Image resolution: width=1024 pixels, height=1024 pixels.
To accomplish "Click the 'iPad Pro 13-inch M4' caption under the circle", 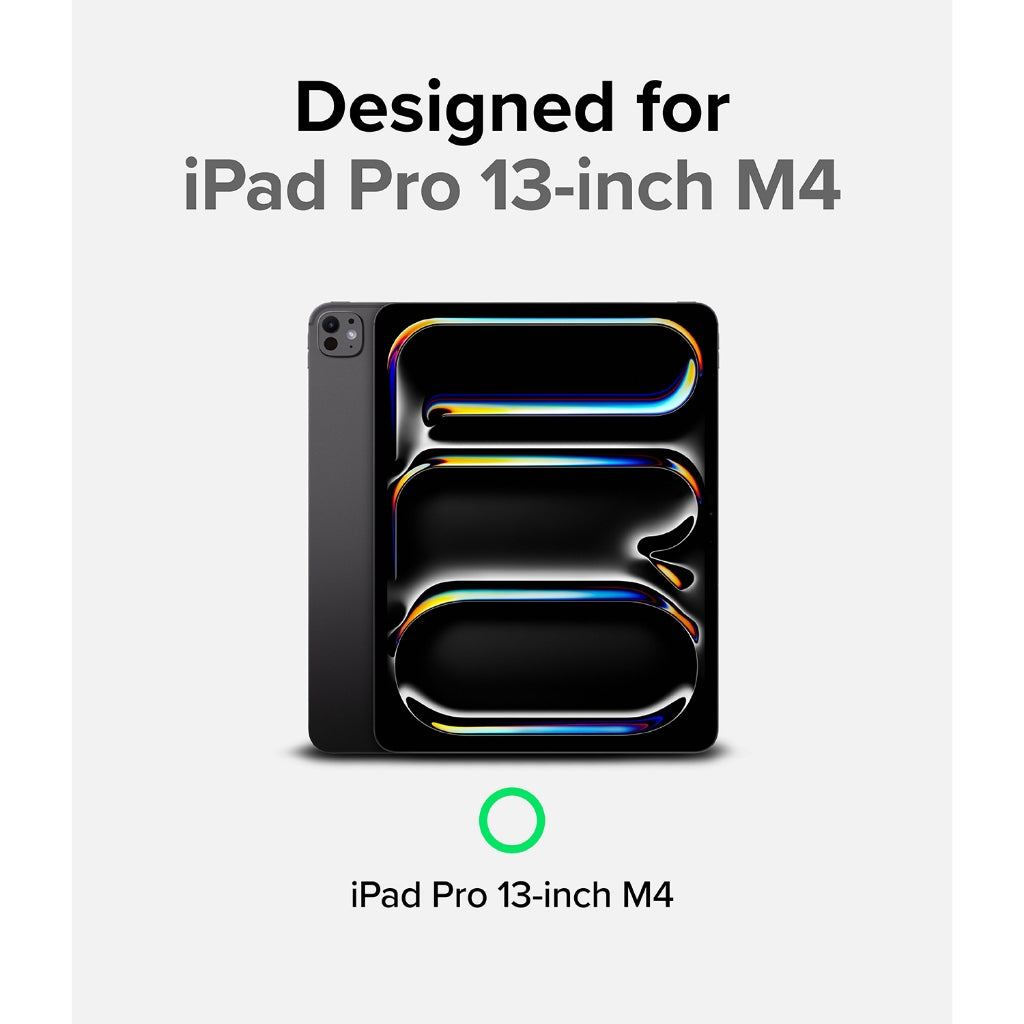I will coord(512,895).
